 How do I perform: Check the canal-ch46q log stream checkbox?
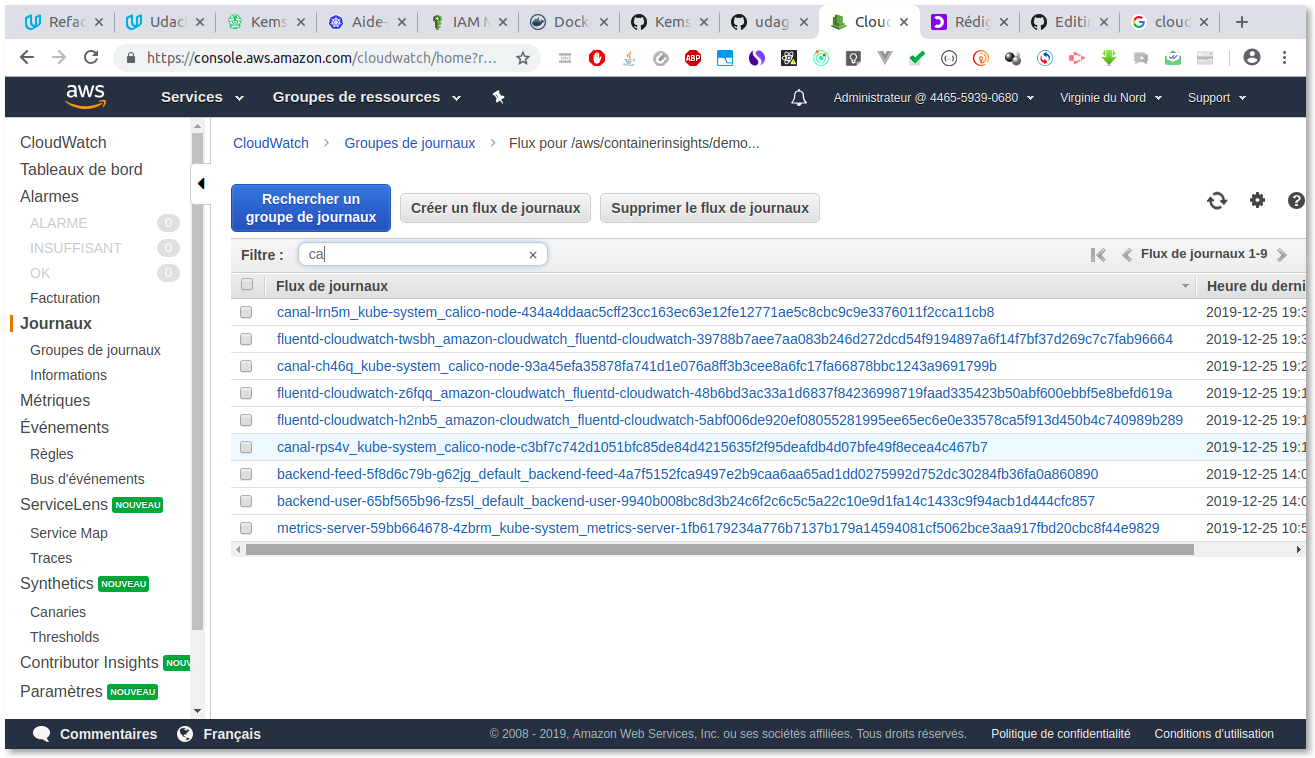(x=246, y=366)
